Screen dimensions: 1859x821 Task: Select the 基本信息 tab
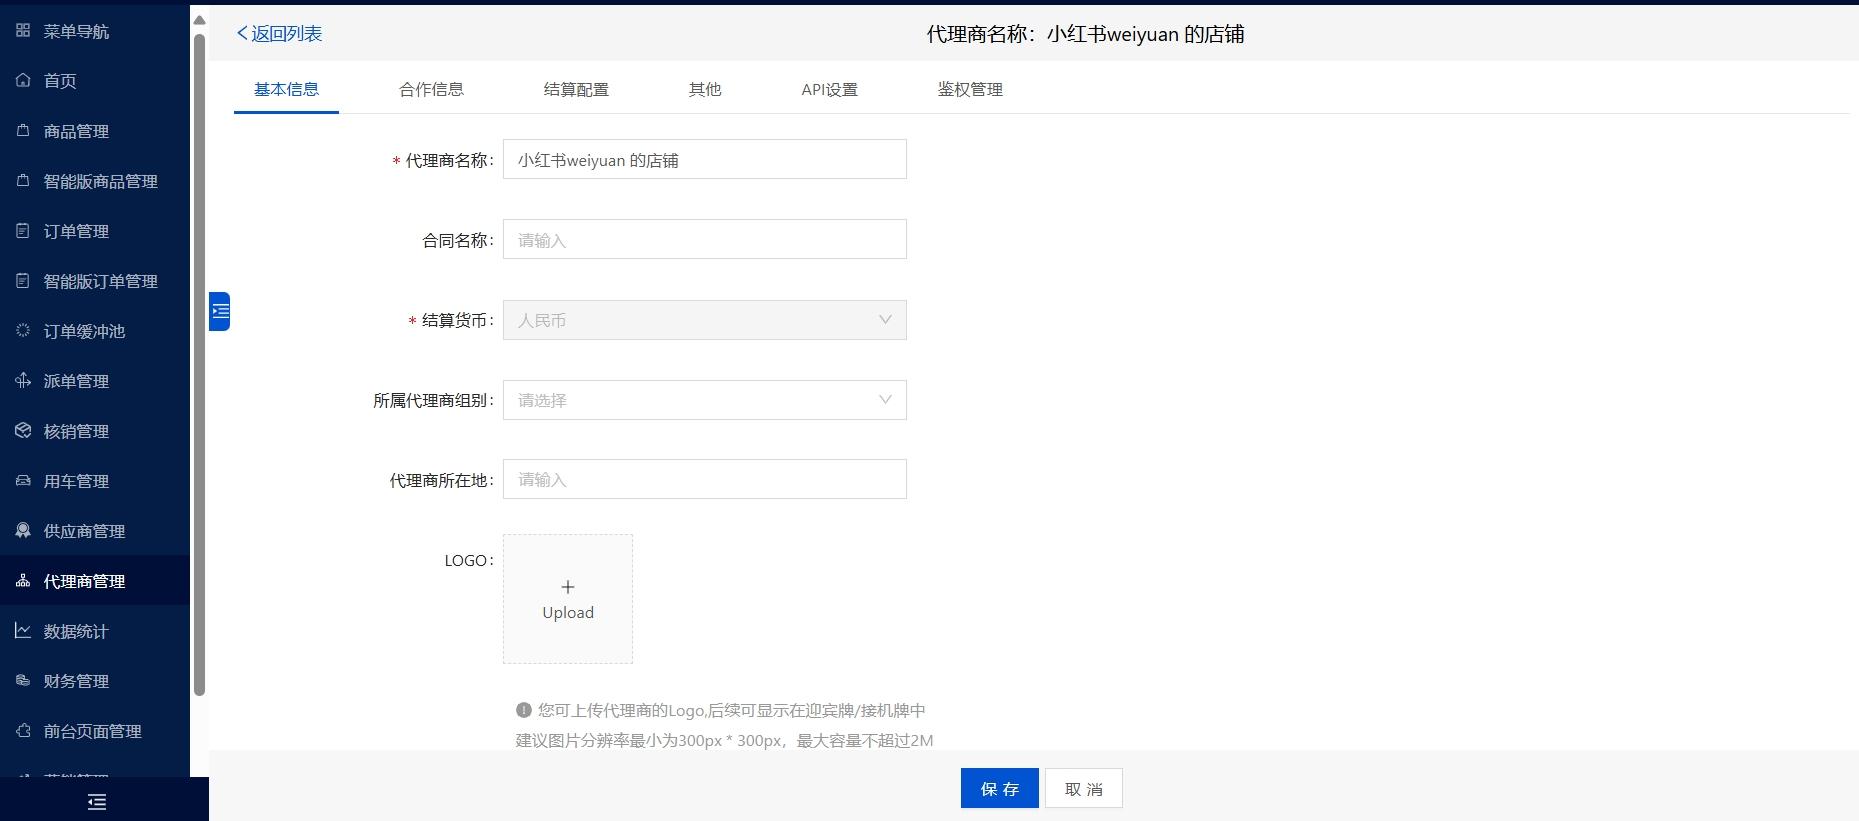(286, 89)
